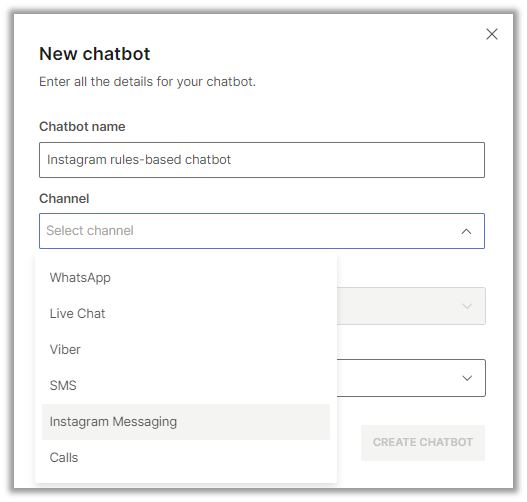Click the Chatbot name label
Image resolution: width=527 pixels, height=502 pixels.
pos(82,127)
